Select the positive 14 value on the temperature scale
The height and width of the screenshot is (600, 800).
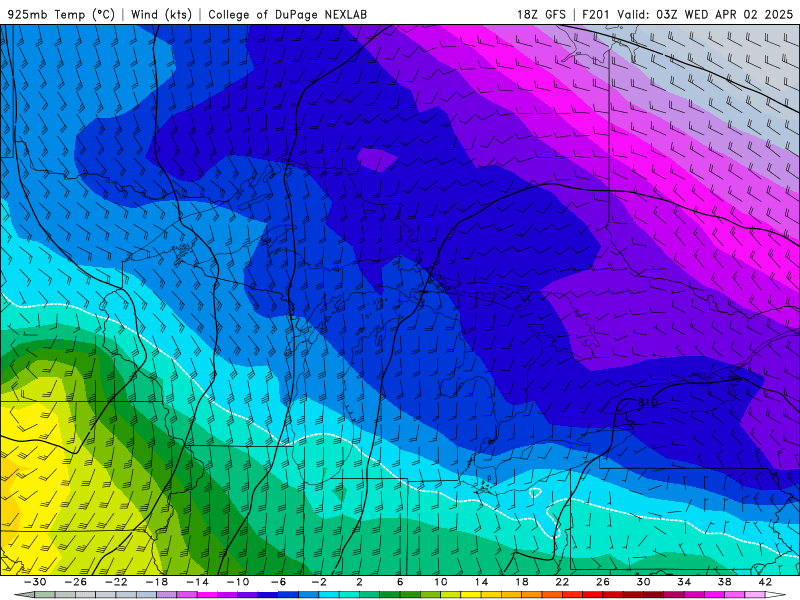pos(481,582)
